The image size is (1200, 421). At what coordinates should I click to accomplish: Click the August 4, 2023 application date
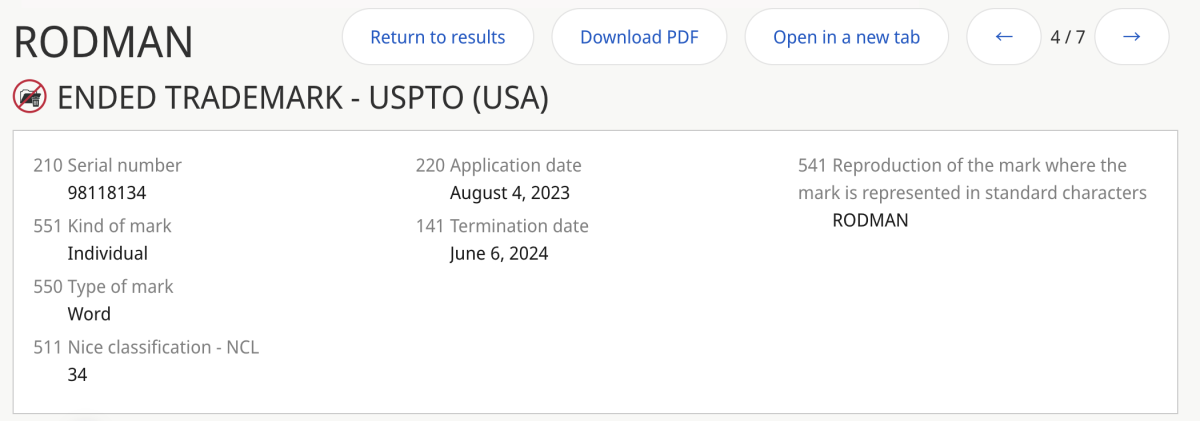[x=510, y=193]
